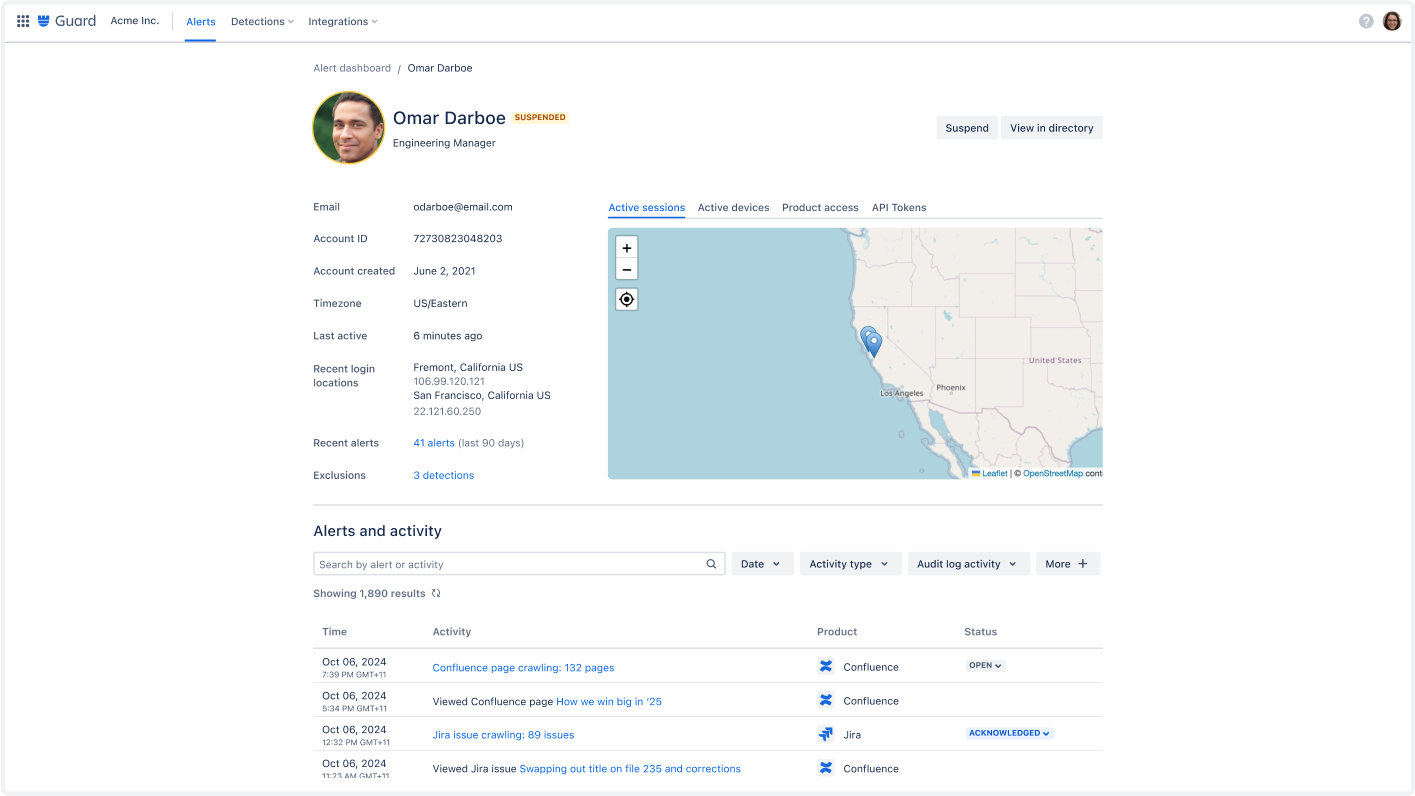The image size is (1415, 796).
Task: Open the Activity type filter
Action: 849,563
